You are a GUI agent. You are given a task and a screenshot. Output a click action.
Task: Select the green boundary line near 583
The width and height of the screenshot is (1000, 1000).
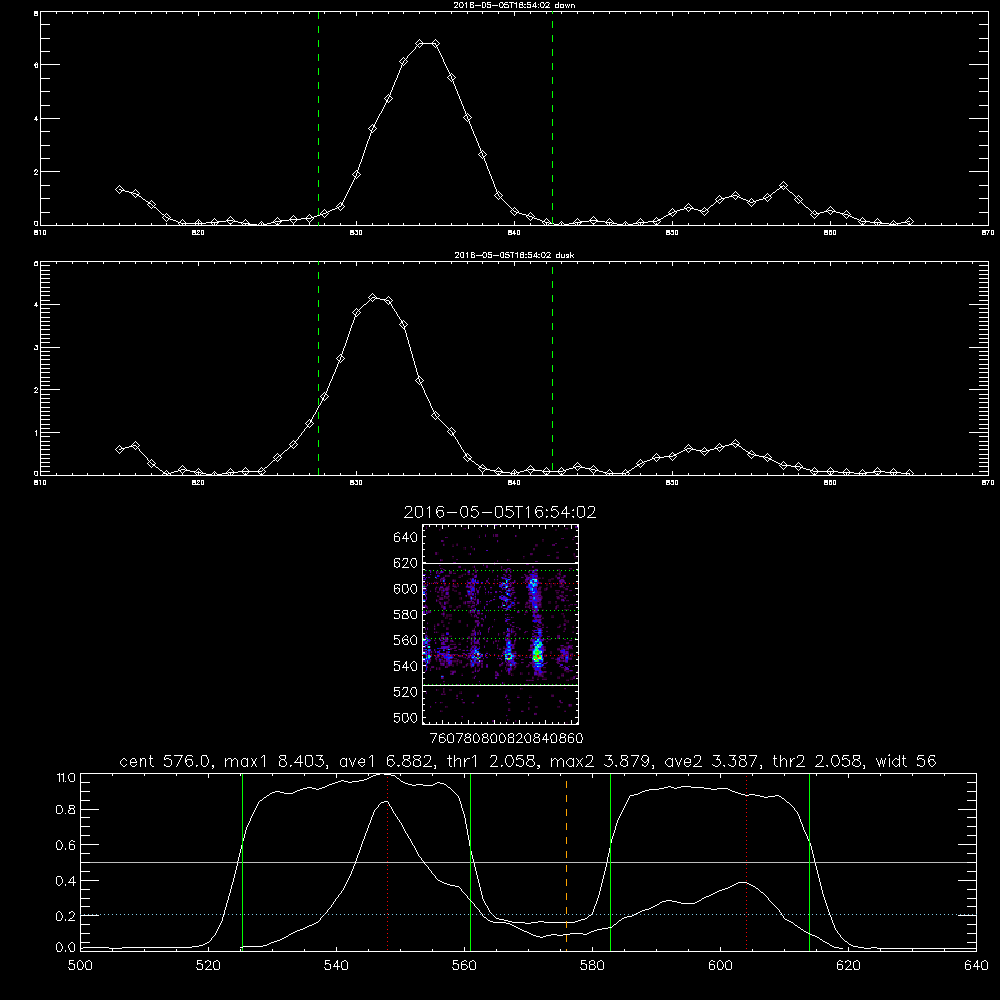click(610, 862)
